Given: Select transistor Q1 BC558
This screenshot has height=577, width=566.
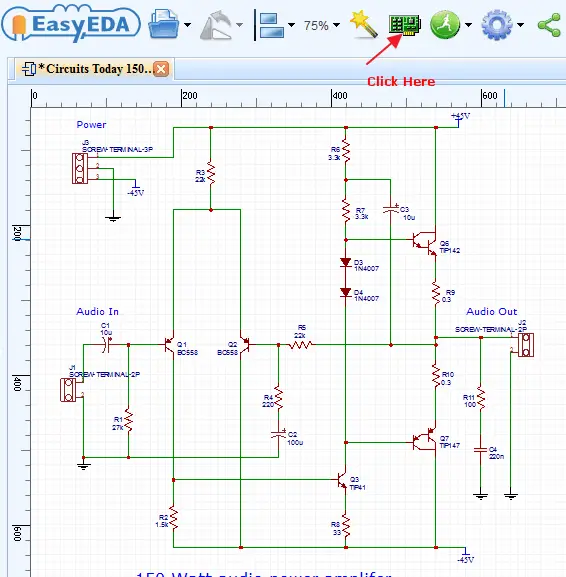Looking at the screenshot, I should tap(169, 345).
